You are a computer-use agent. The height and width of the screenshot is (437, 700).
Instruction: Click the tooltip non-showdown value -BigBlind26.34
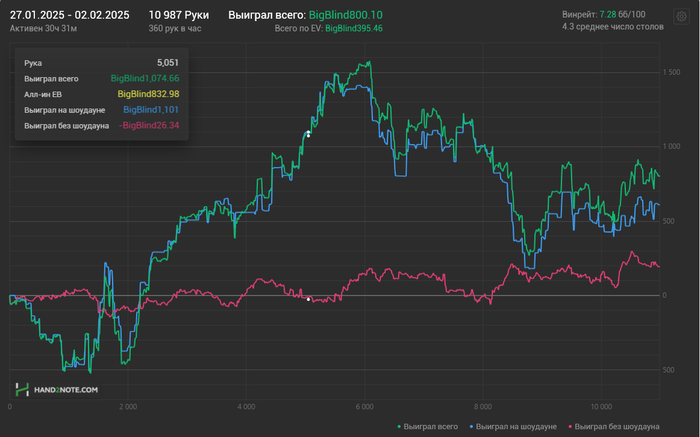click(149, 125)
